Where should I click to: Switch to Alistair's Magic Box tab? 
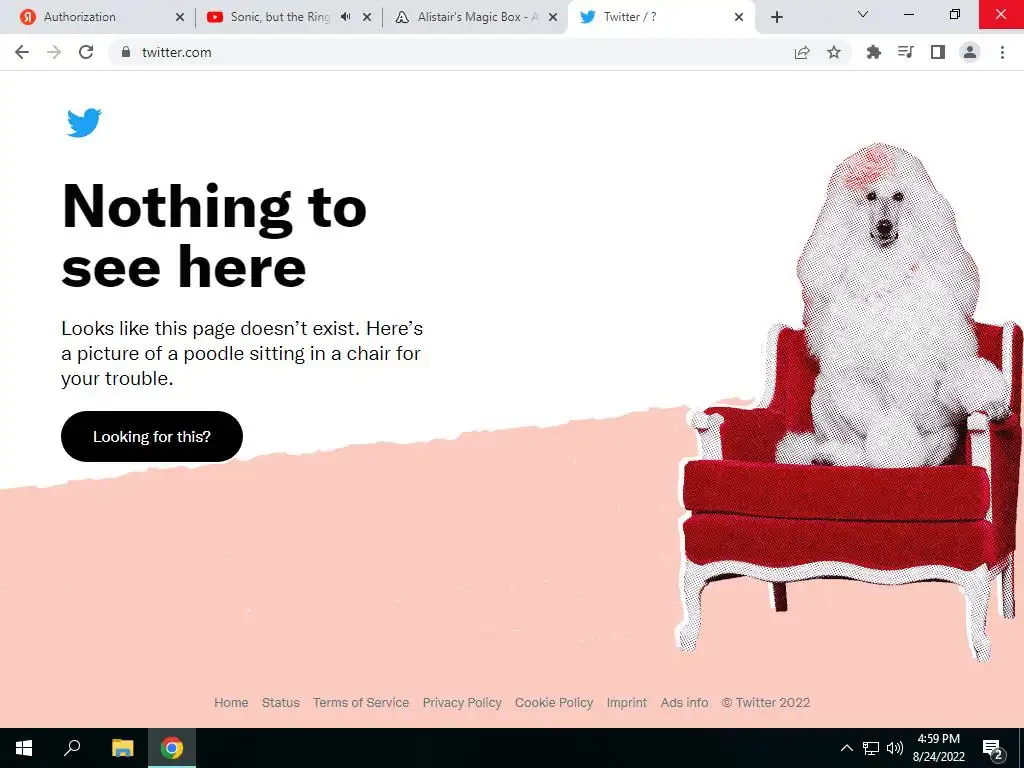pyautogui.click(x=477, y=17)
